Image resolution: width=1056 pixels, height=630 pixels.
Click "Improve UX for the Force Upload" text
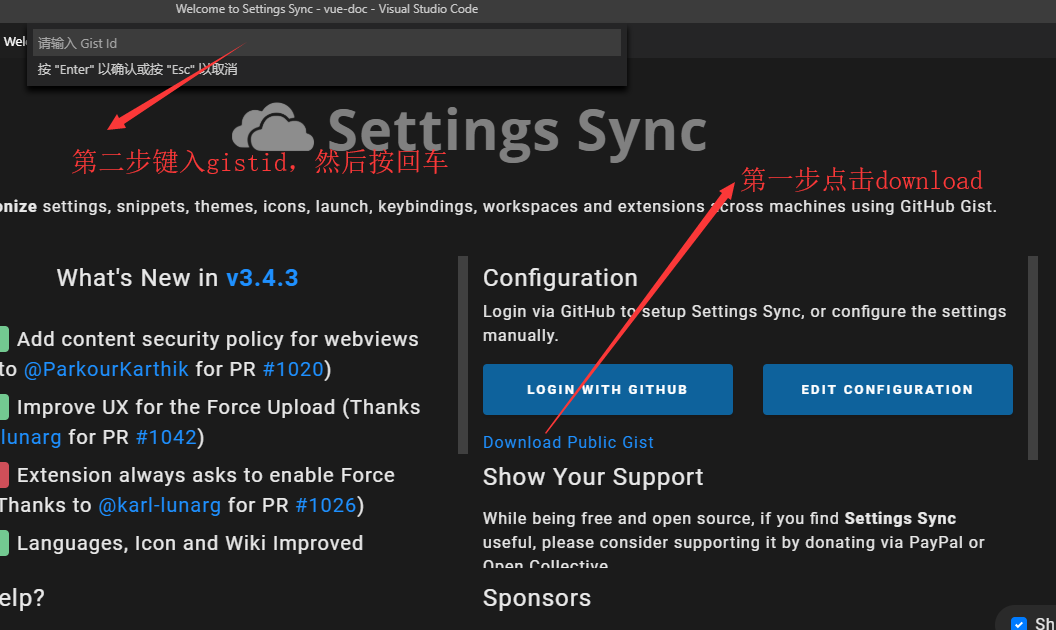[176, 407]
